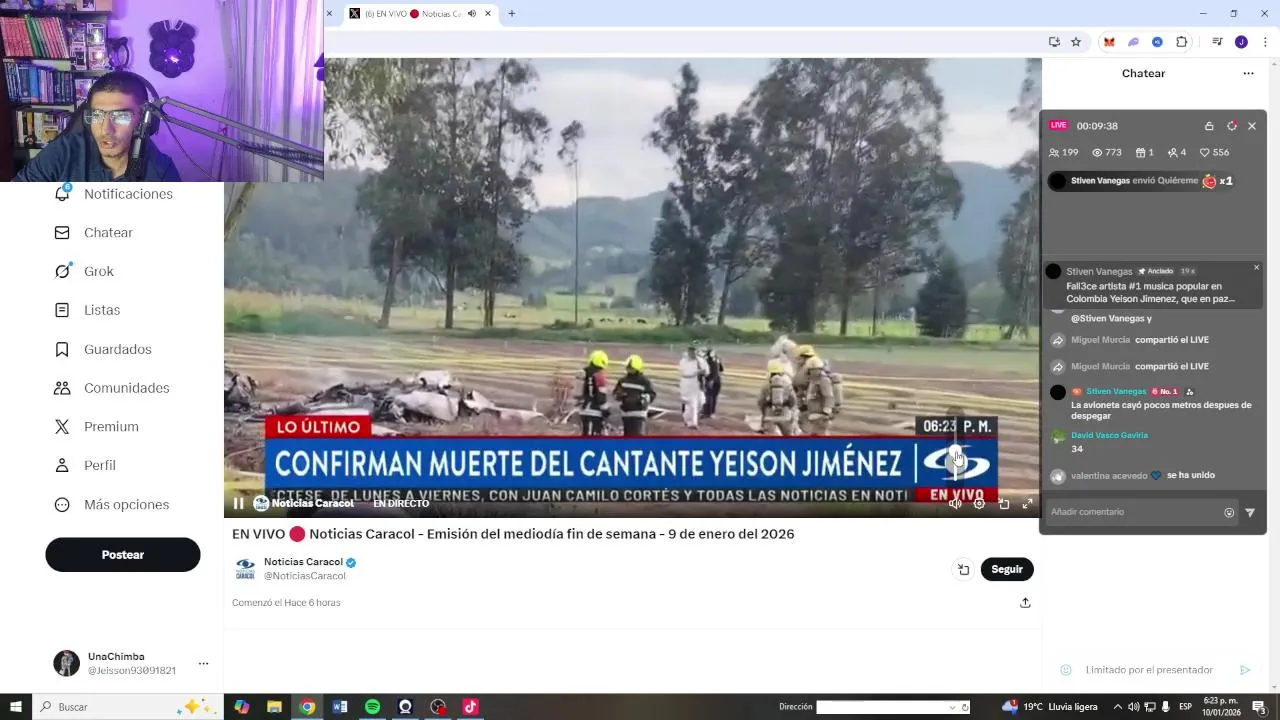The image size is (1280, 720).
Task: Follow Noticias Caracol with Seguir button
Action: [x=1007, y=569]
